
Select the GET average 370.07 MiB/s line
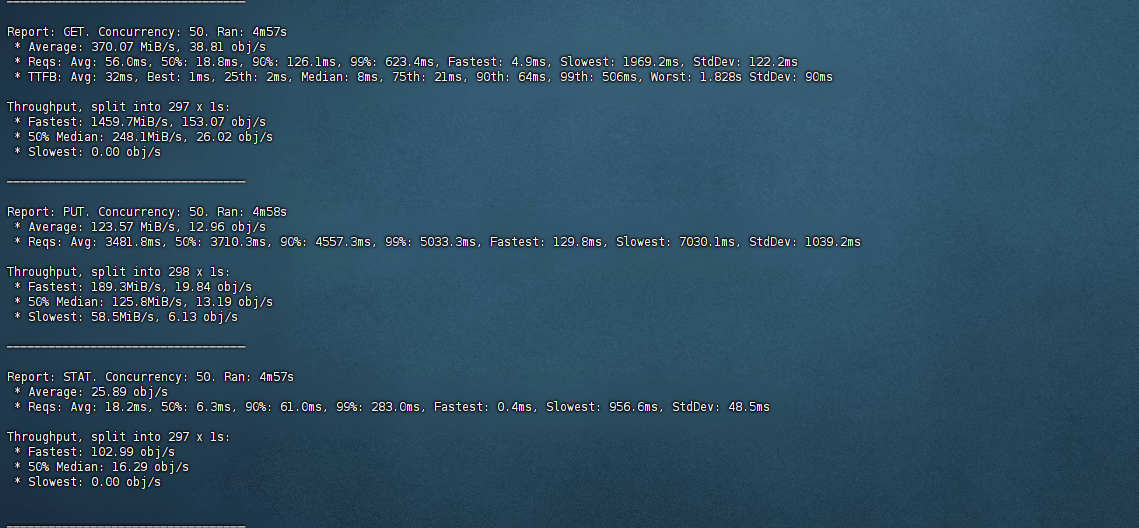(139, 47)
